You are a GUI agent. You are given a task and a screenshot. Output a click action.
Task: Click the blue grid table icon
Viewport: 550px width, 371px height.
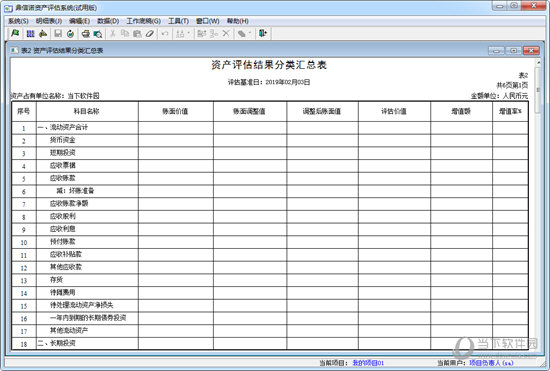(31, 34)
